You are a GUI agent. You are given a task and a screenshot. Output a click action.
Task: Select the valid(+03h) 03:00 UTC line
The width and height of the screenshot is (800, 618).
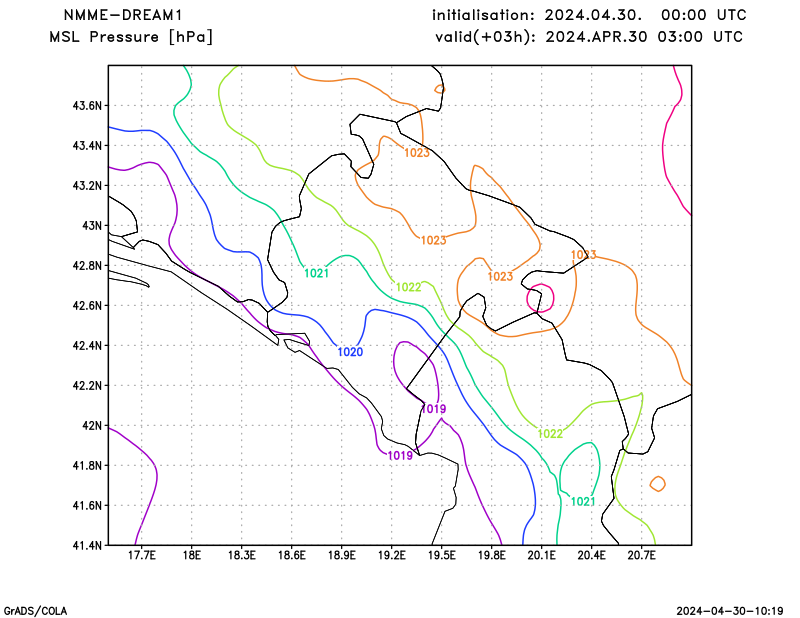coord(589,37)
